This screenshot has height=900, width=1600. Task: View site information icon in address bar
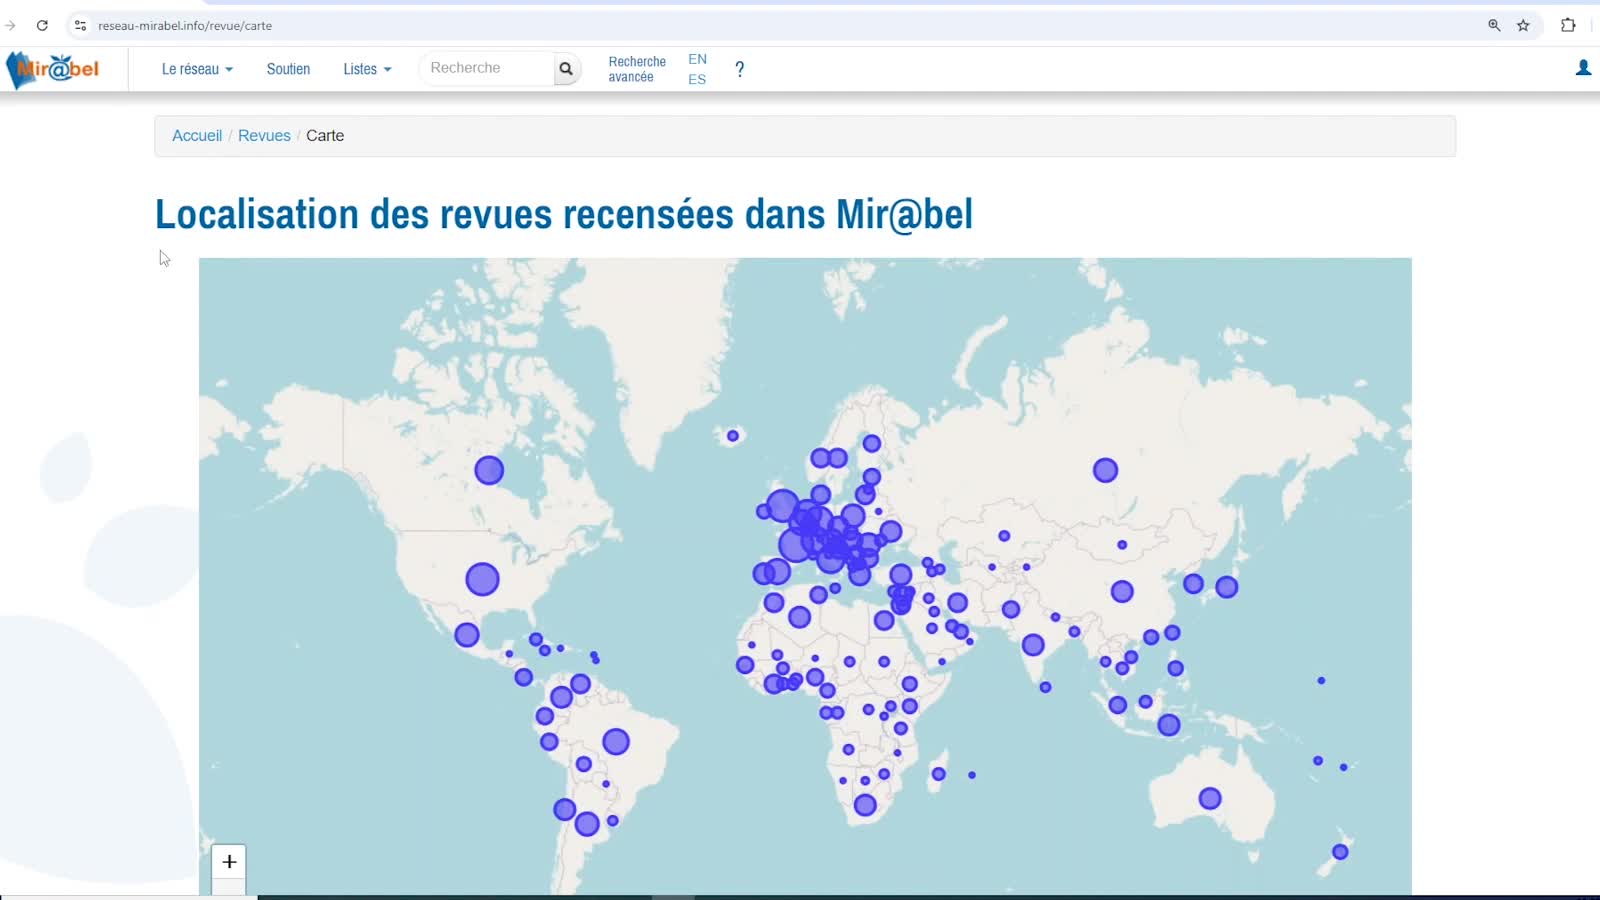[x=81, y=25]
